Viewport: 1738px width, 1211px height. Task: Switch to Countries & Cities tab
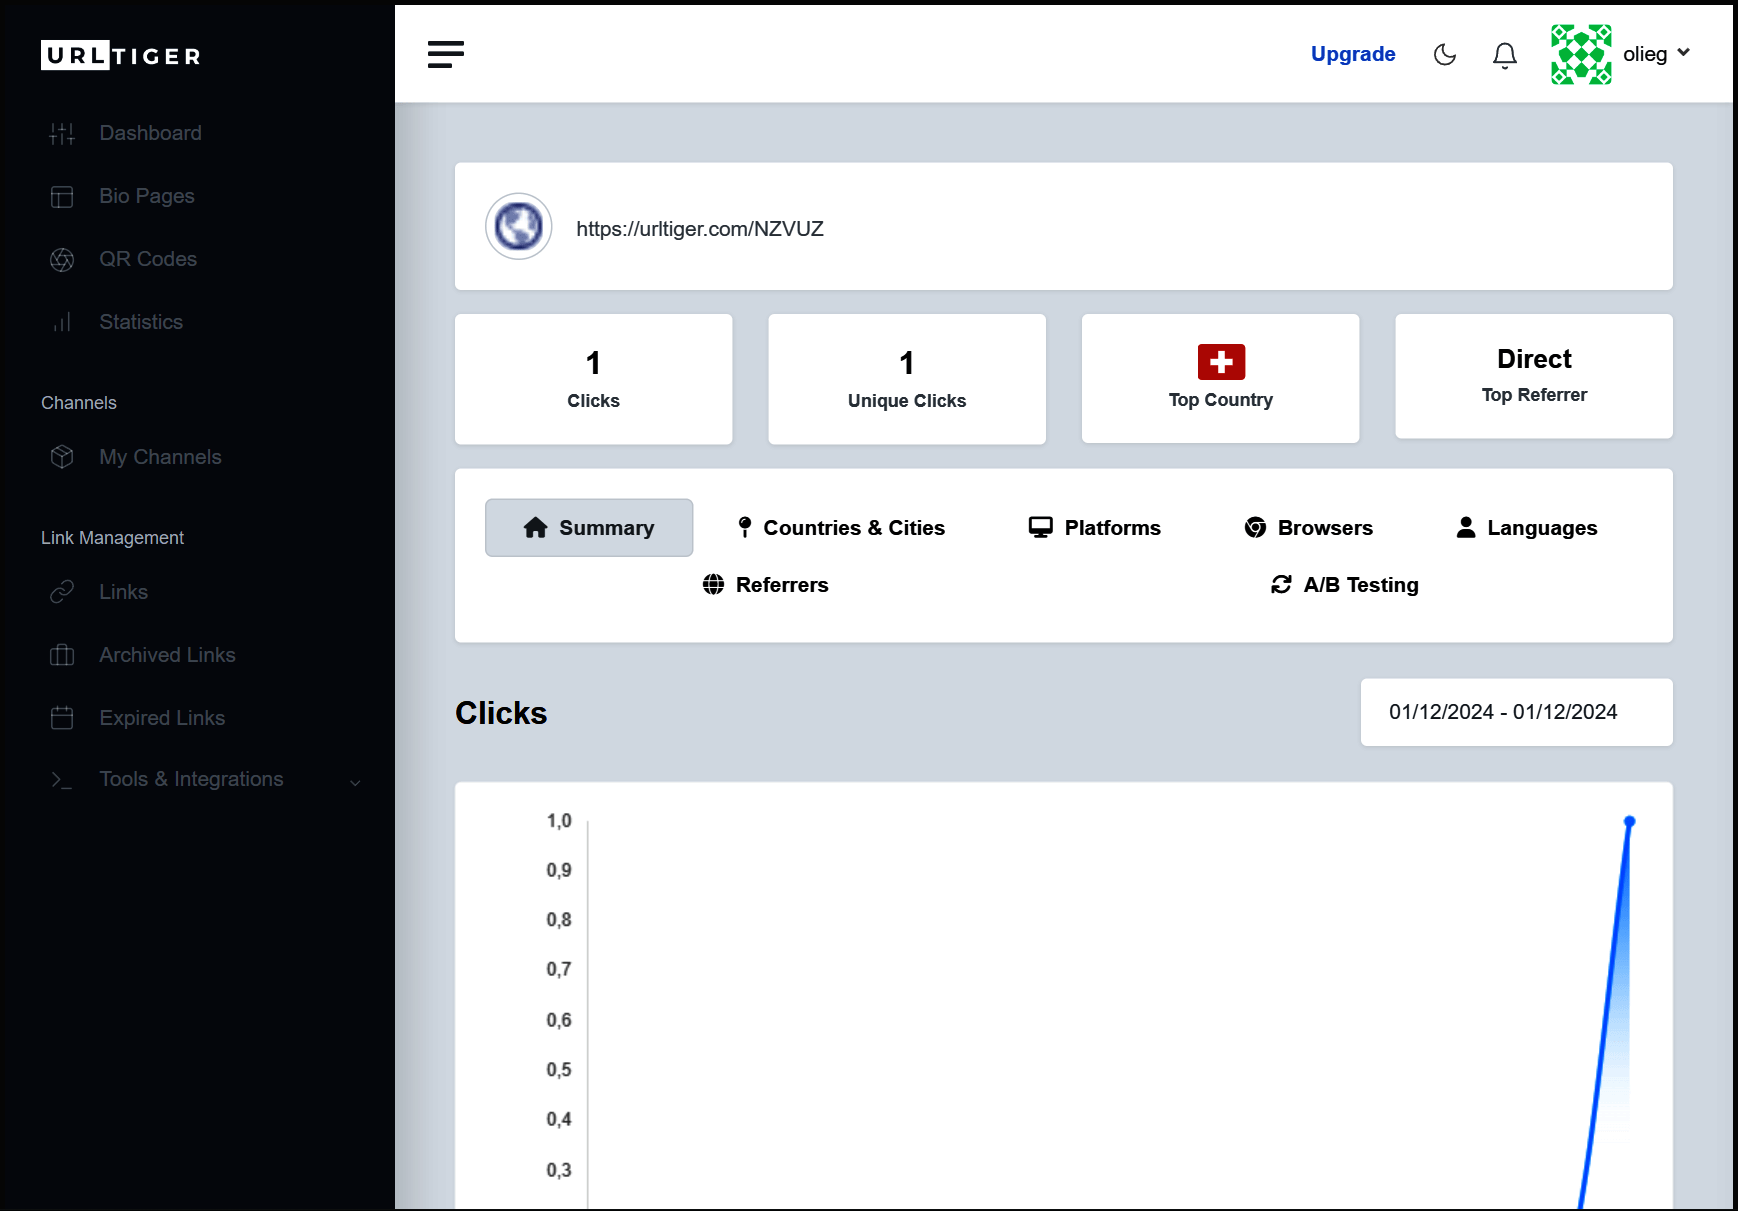pos(840,528)
